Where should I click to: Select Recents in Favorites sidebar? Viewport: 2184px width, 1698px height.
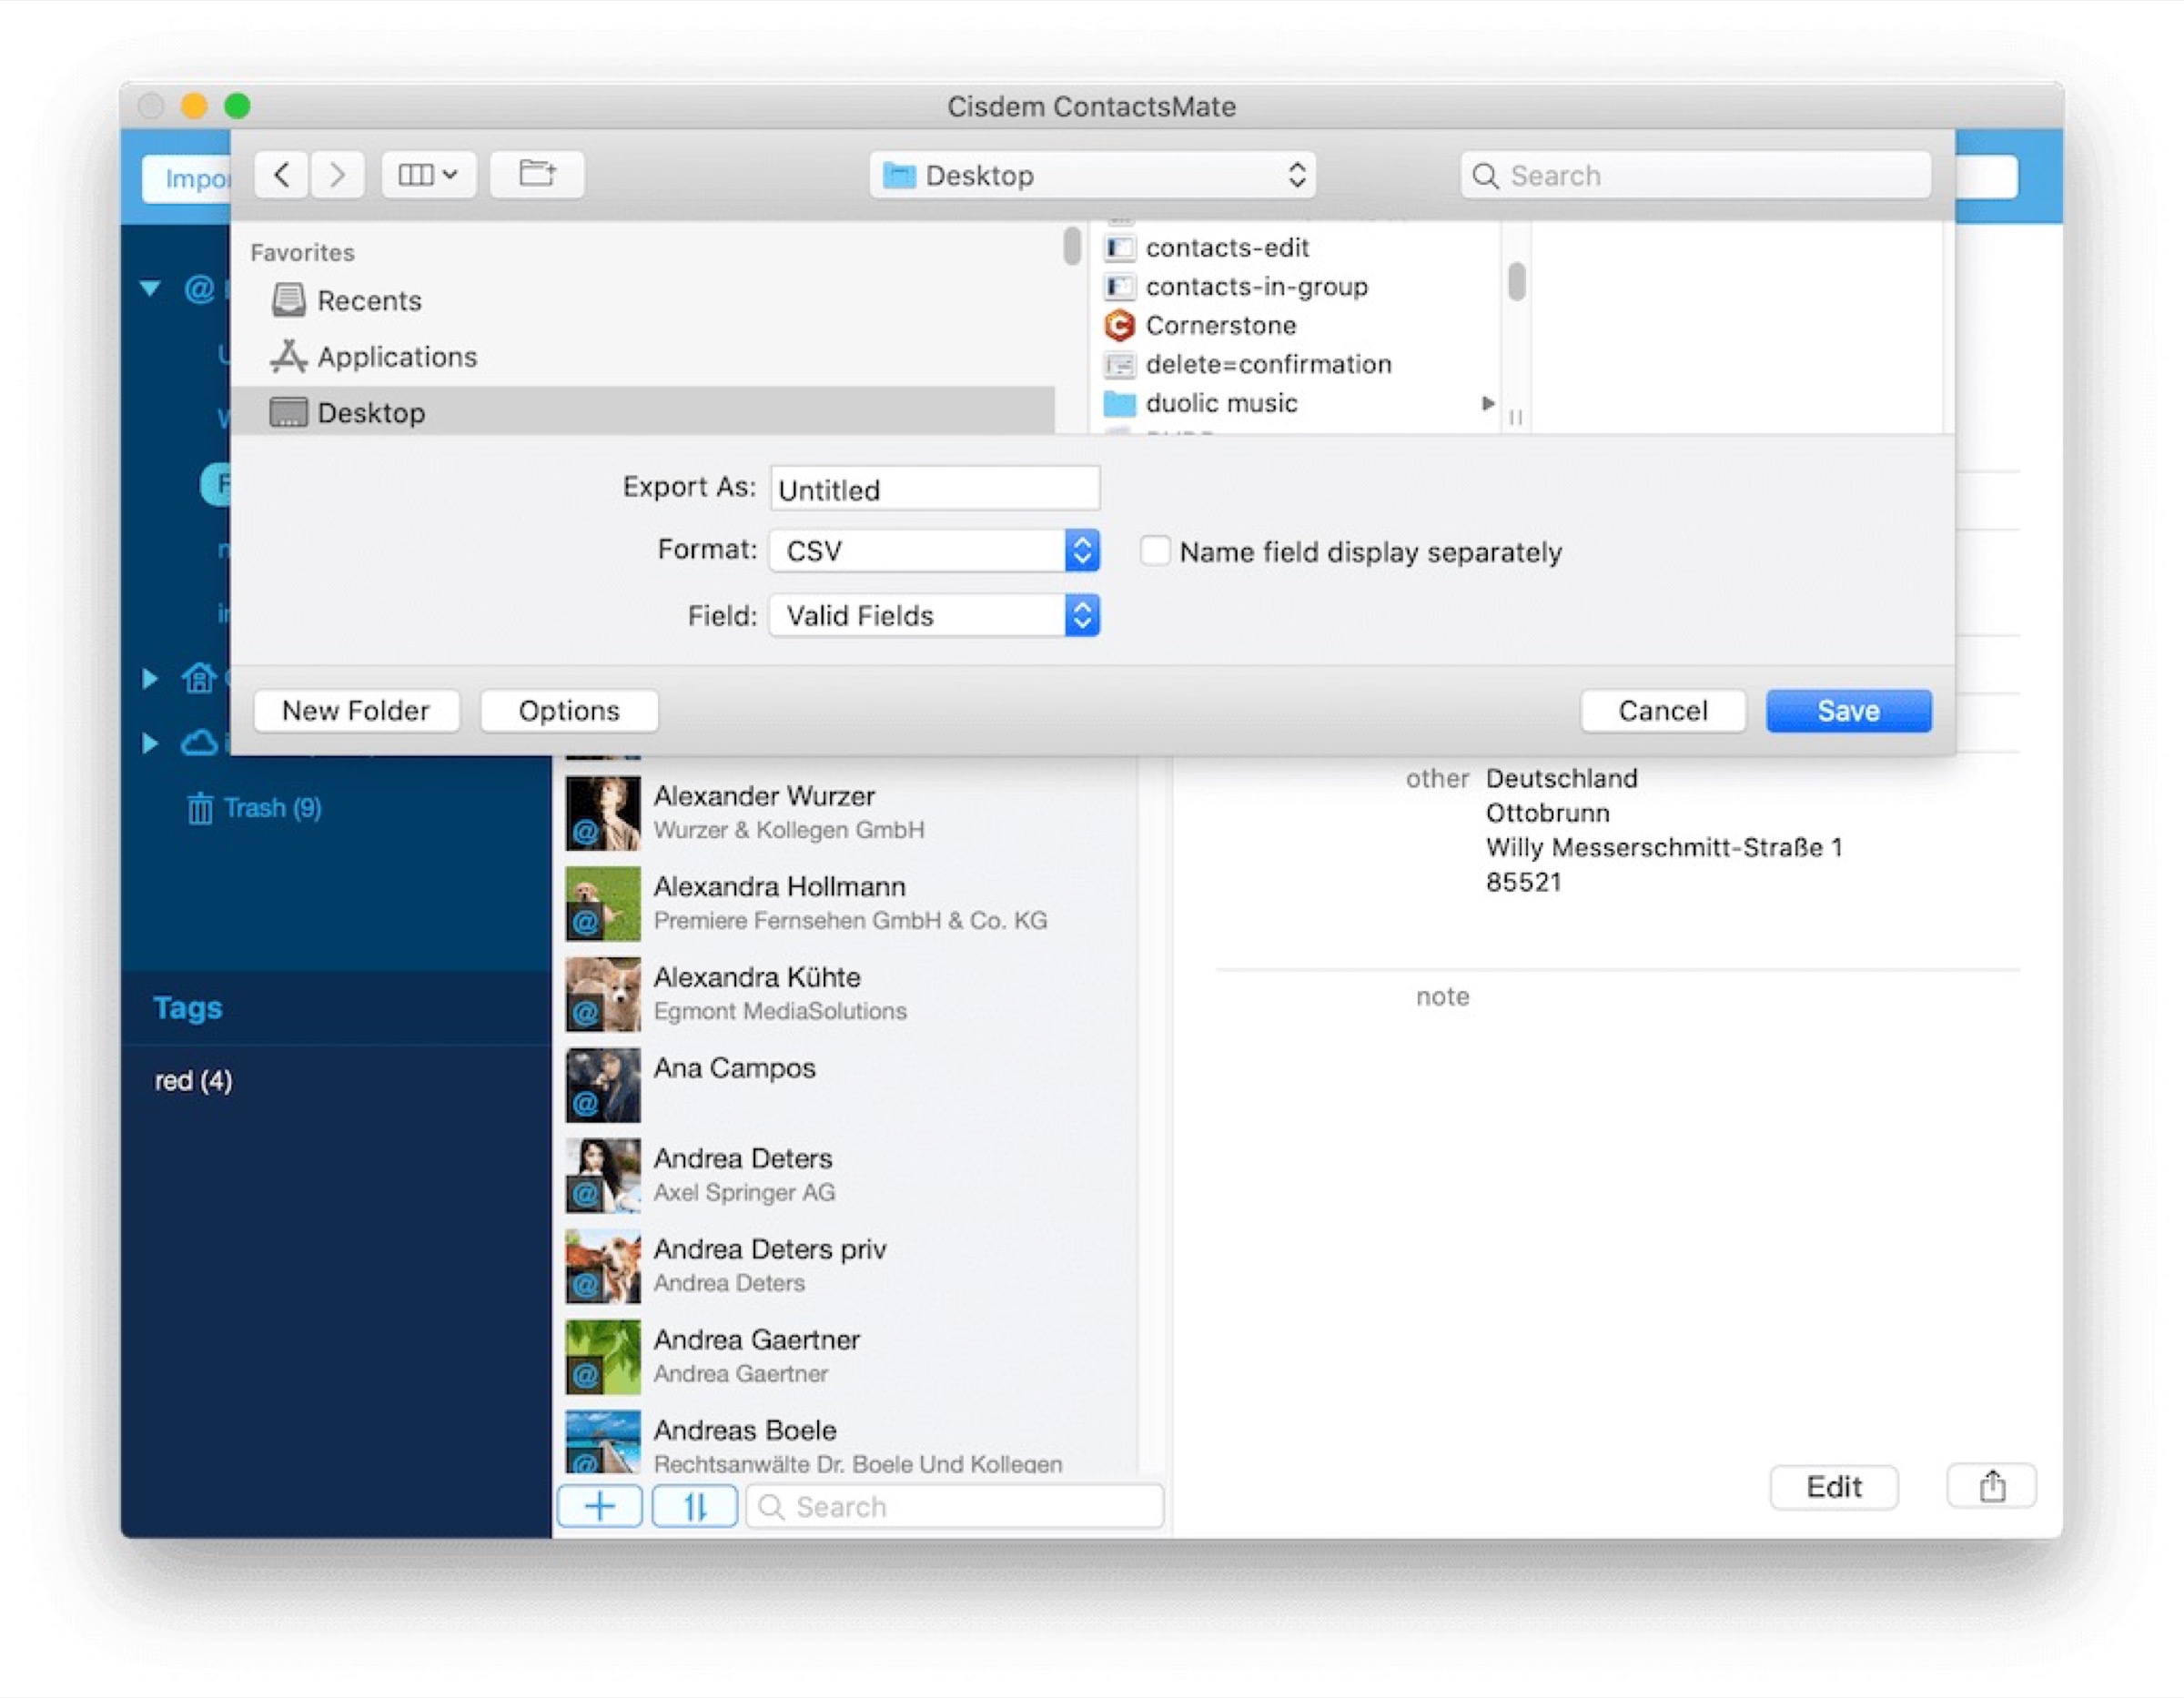[368, 301]
